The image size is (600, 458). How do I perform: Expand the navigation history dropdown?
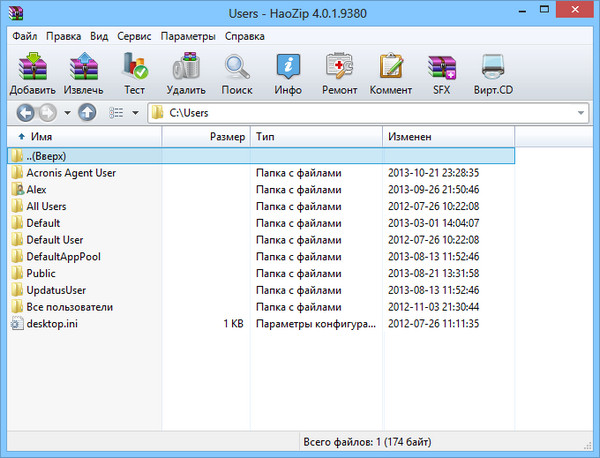[67, 113]
